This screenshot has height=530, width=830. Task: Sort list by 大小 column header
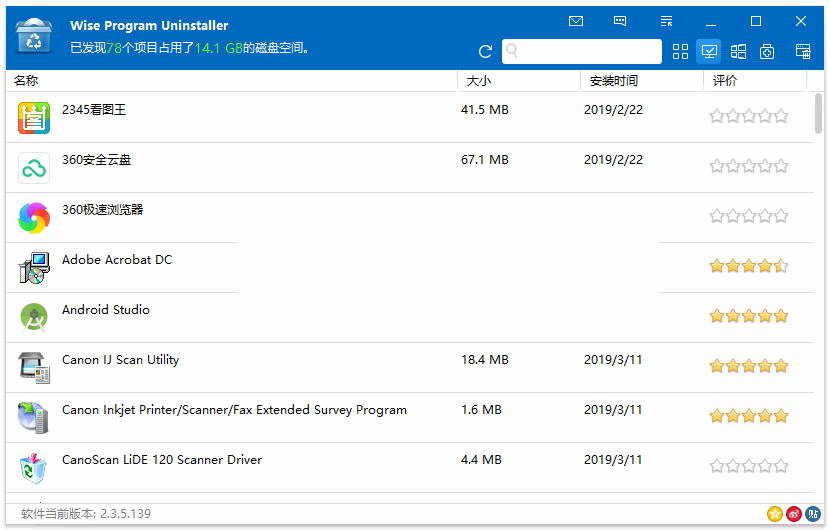[x=518, y=81]
